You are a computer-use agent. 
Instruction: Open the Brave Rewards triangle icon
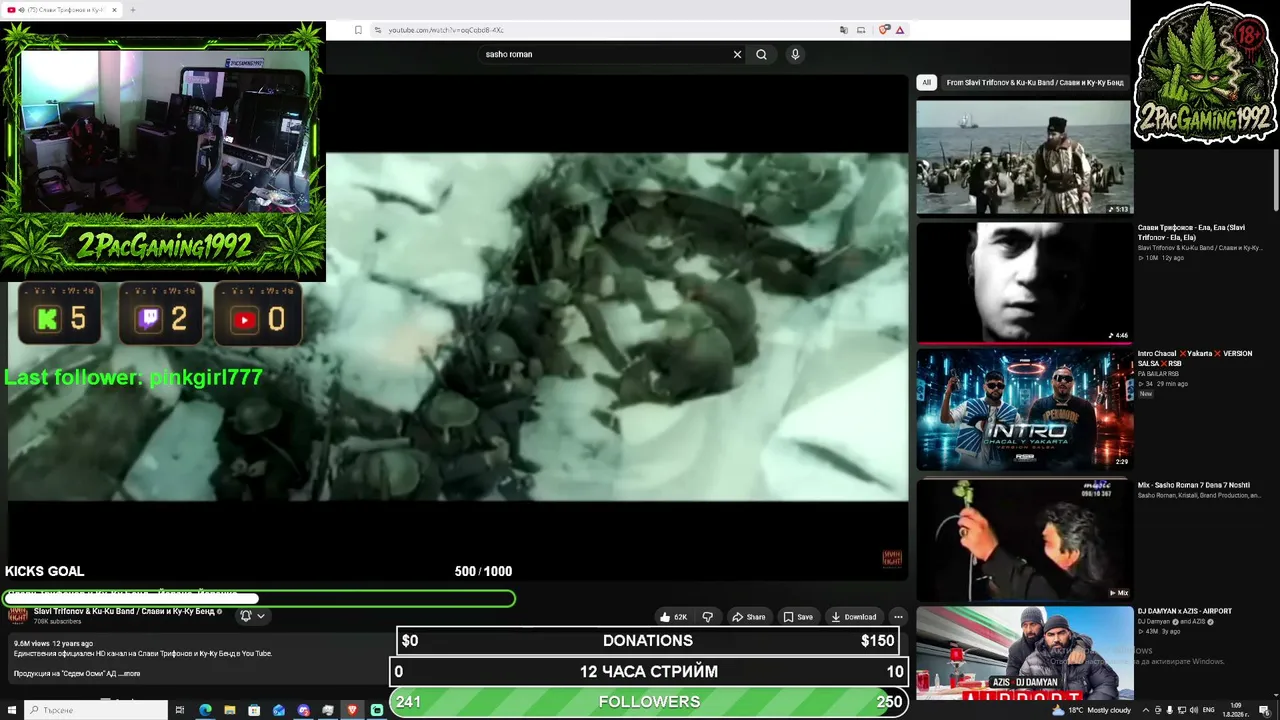tap(900, 30)
